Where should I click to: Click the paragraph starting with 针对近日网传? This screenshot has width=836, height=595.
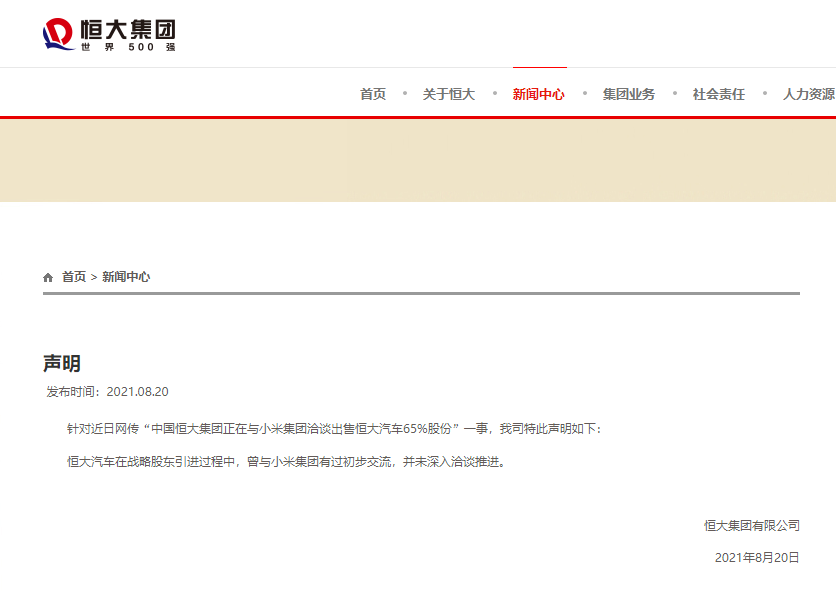[334, 429]
